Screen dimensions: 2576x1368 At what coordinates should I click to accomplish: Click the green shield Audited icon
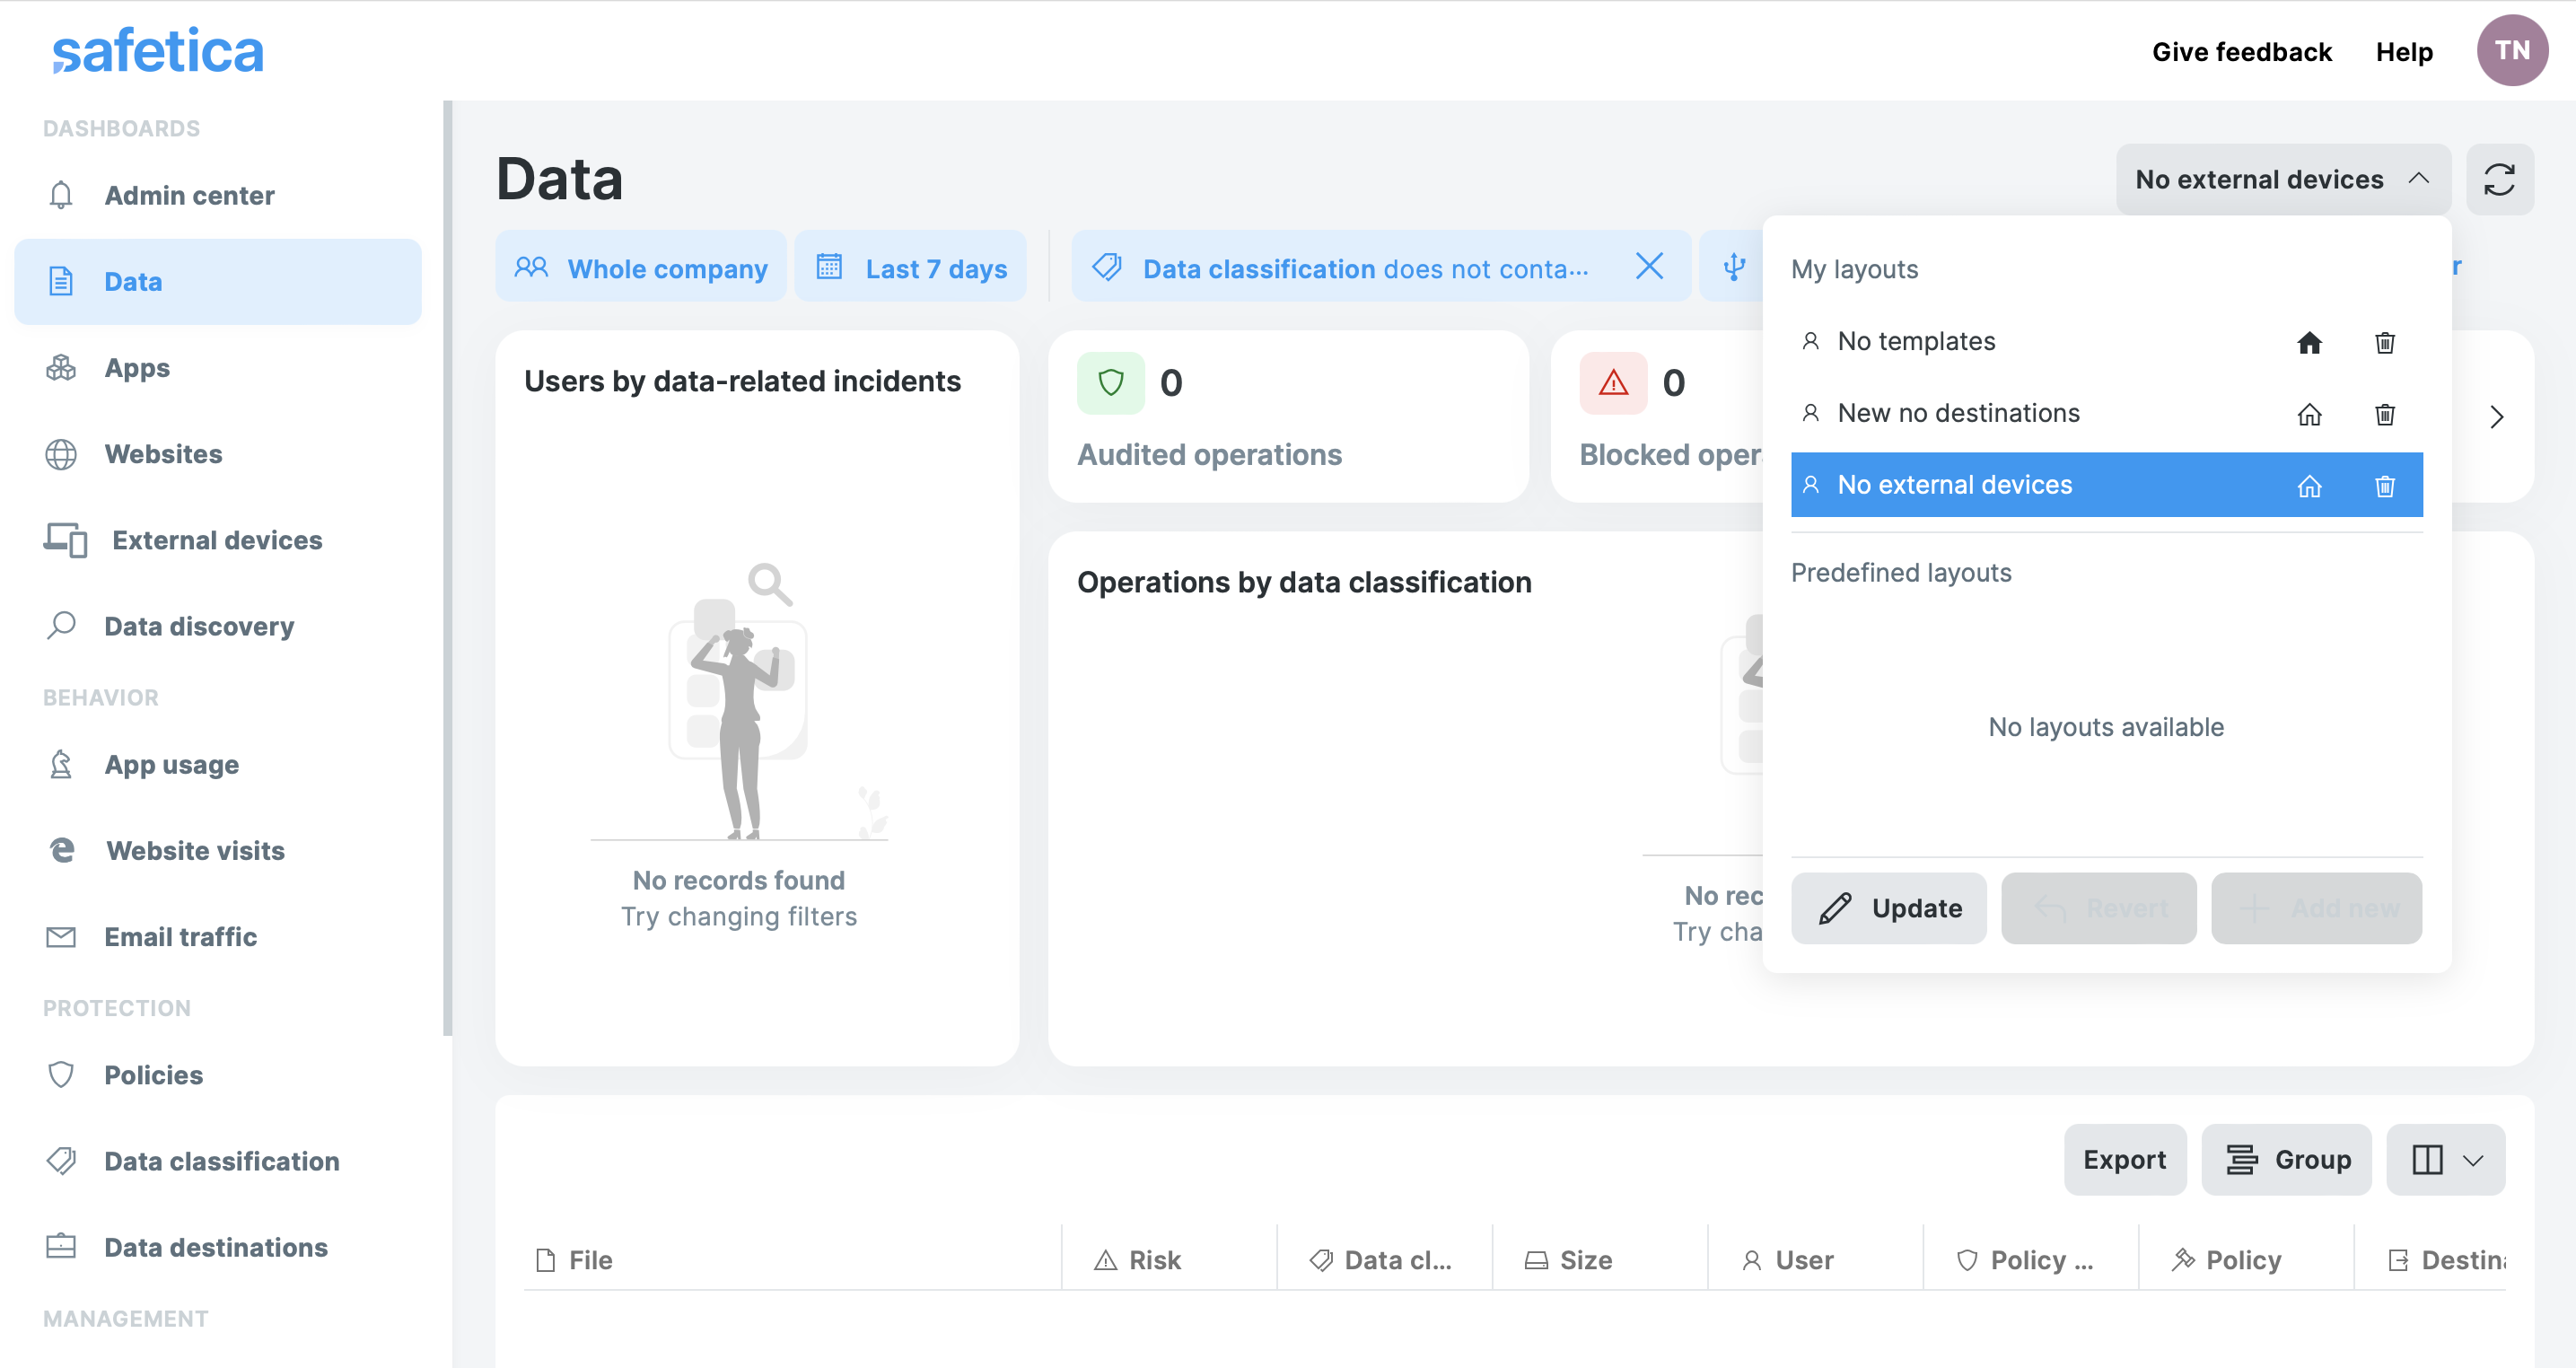click(x=1110, y=382)
